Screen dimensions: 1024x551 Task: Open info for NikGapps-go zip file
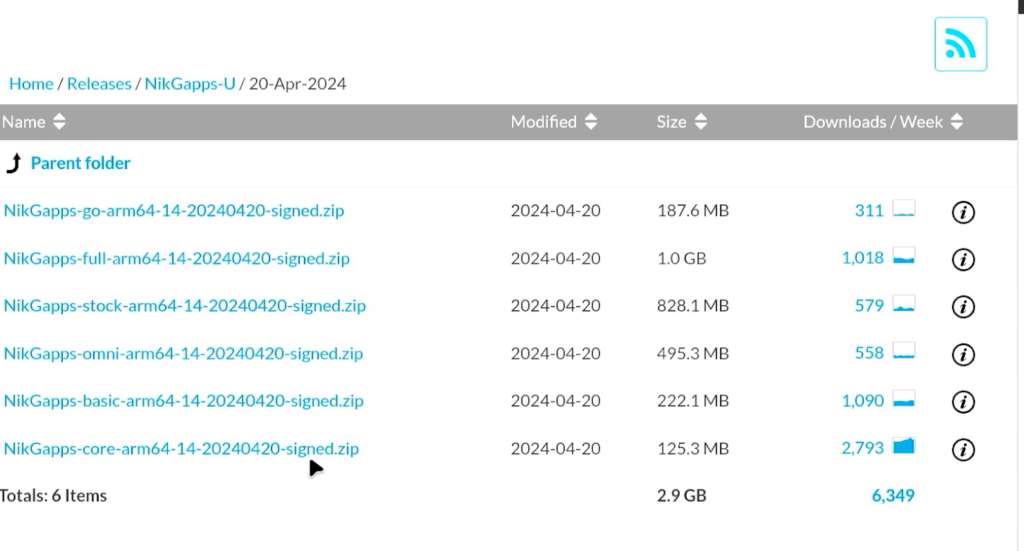[962, 212]
